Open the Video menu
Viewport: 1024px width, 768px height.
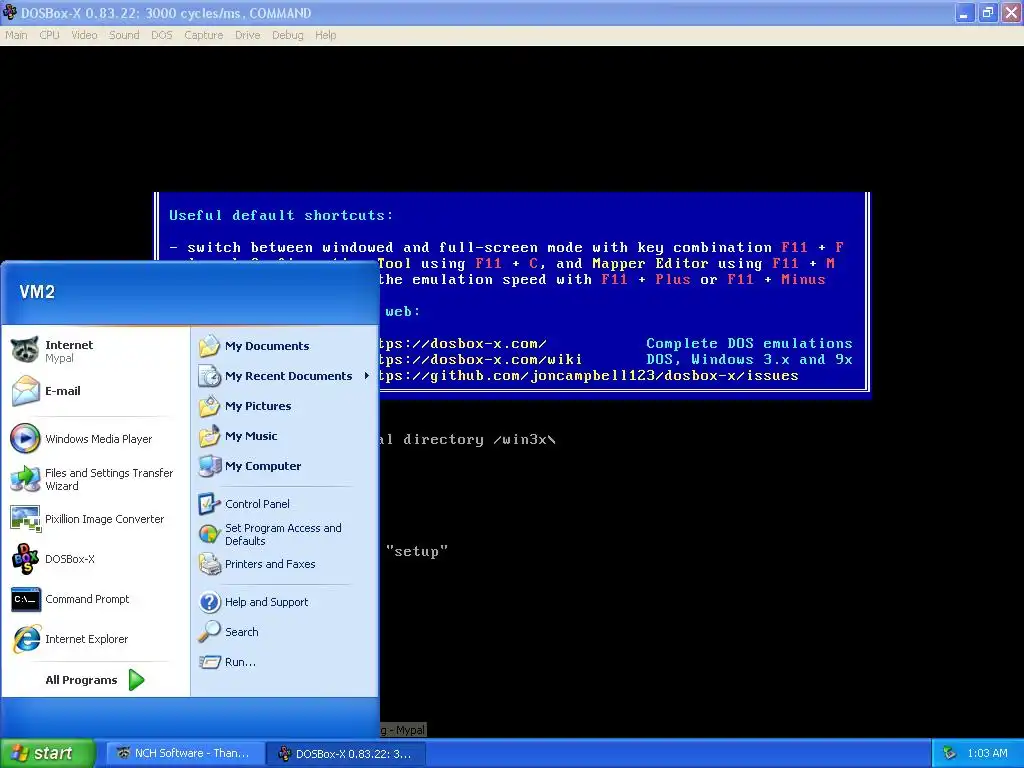[x=84, y=35]
